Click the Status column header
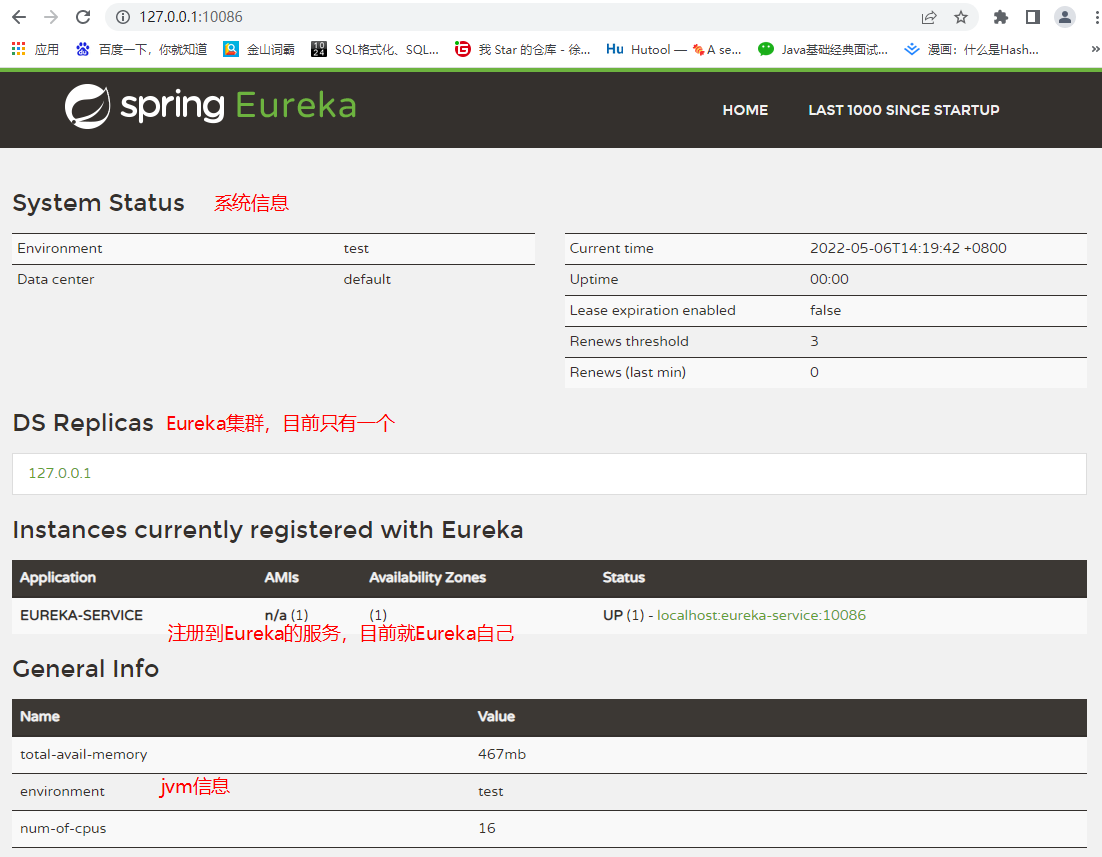 pyautogui.click(x=623, y=577)
